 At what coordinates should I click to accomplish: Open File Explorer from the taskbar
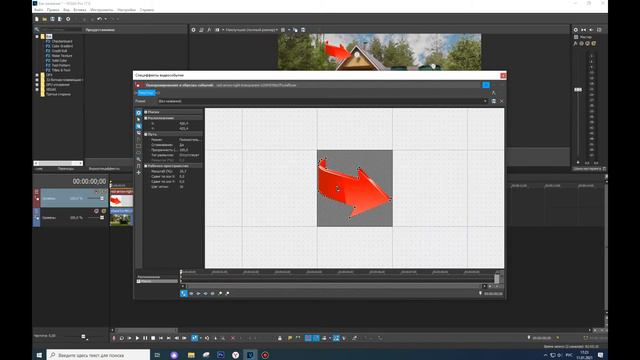point(191,355)
